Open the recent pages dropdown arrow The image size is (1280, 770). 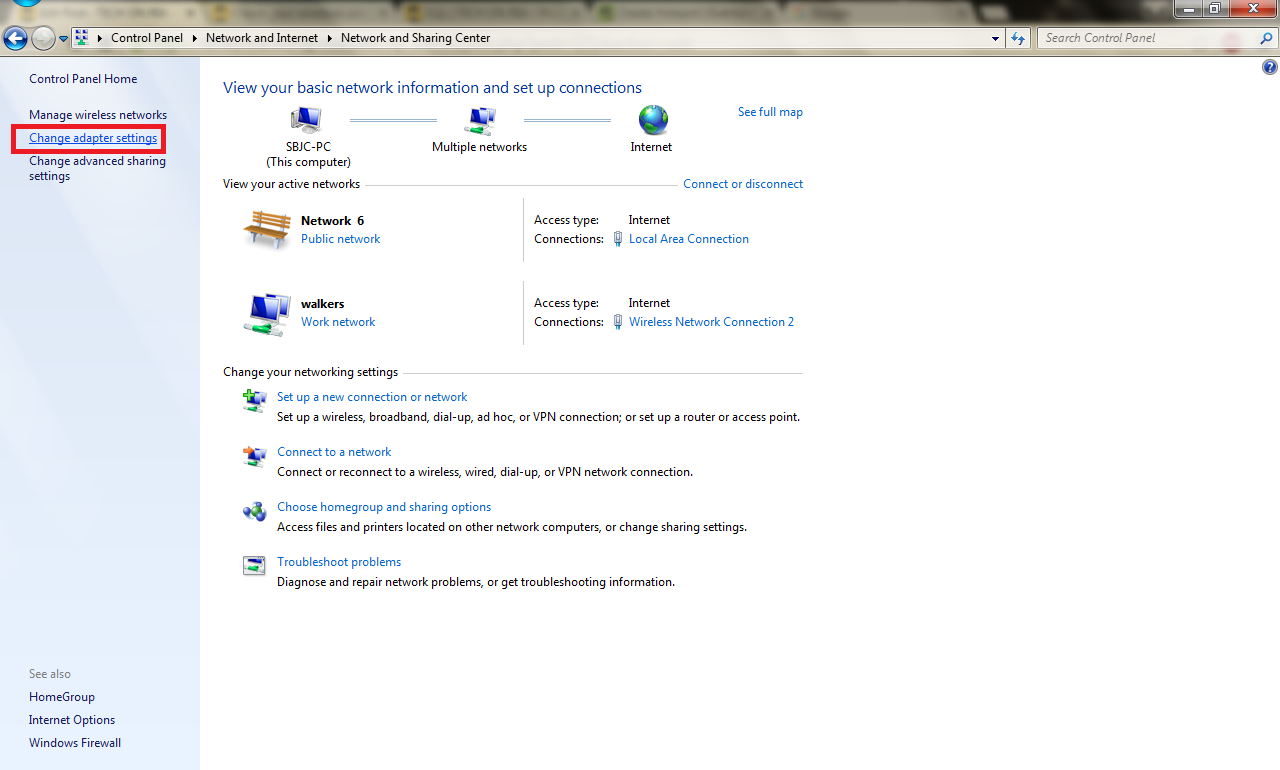pos(64,39)
